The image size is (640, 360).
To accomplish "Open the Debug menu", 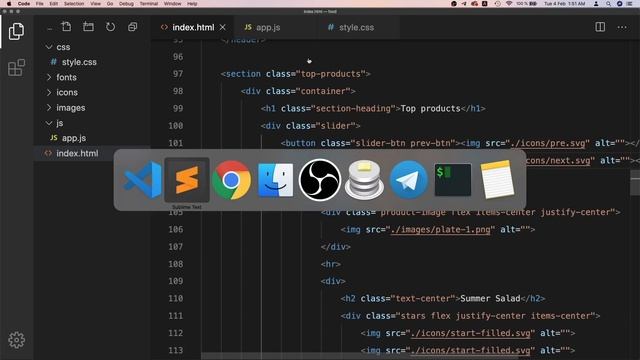I will pyautogui.click(x=126, y=4).
